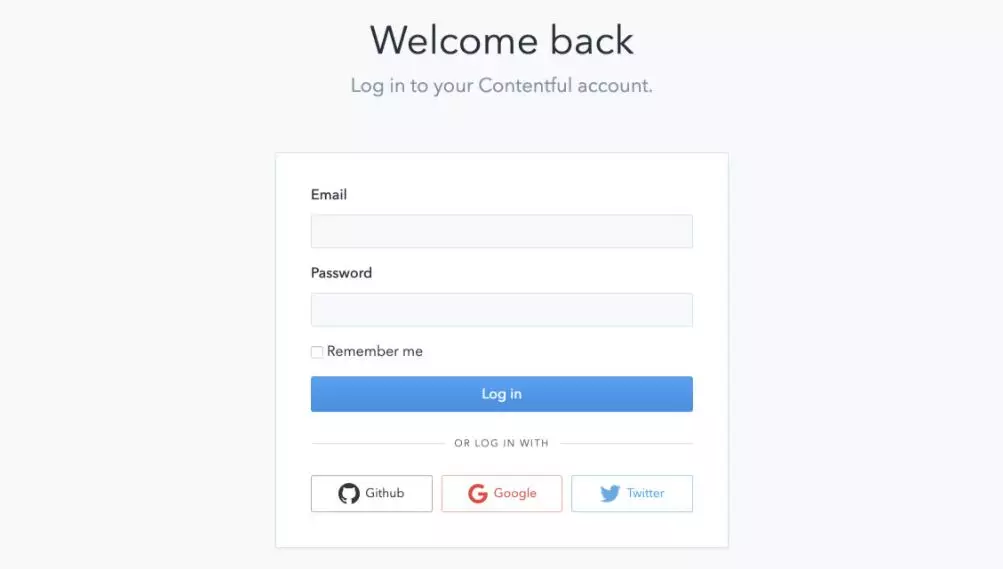Click the divider line right of 'OR LOG IN WITH'
This screenshot has height=569, width=1003.
tap(625, 443)
